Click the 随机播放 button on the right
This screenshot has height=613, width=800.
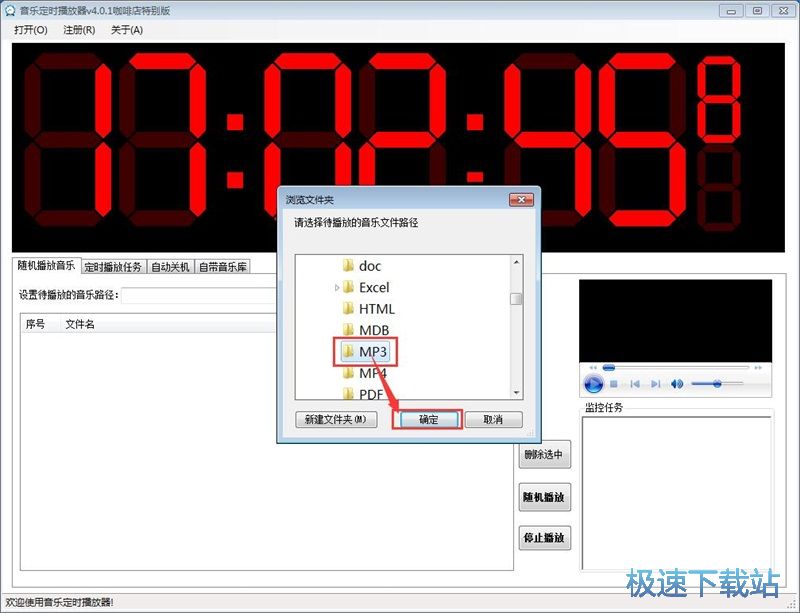[545, 497]
